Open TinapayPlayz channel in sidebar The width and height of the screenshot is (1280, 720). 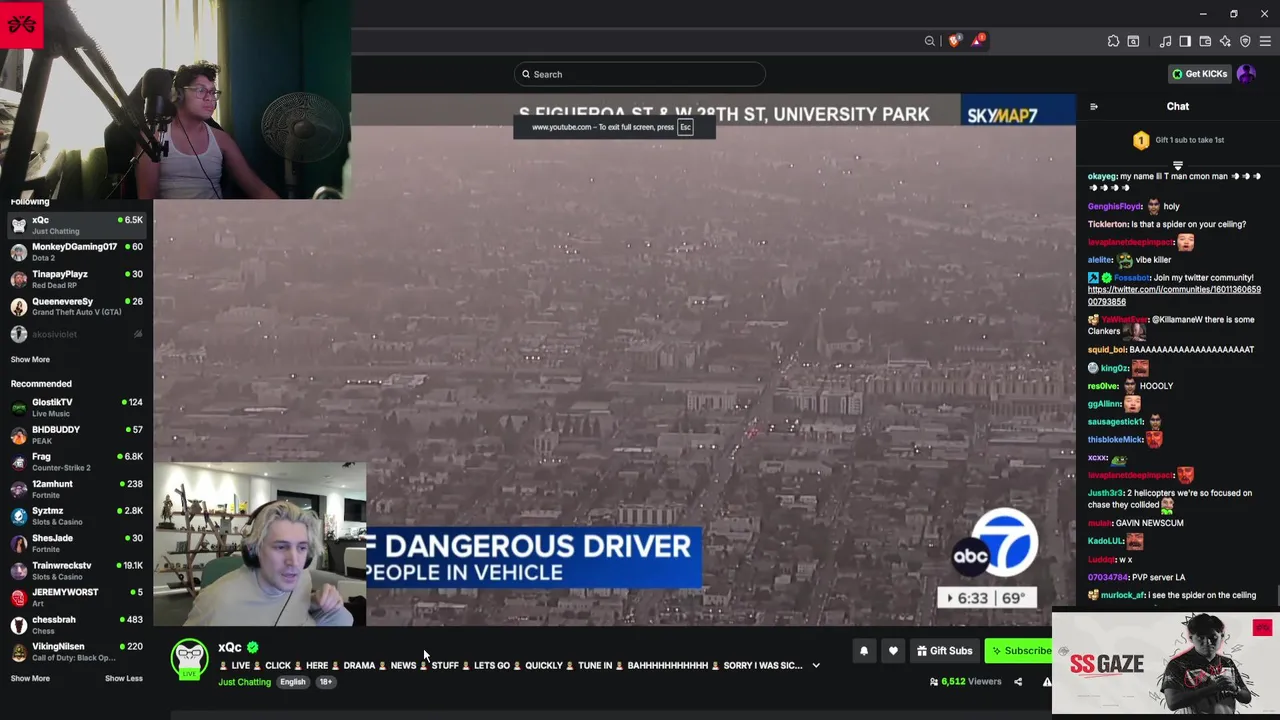click(x=77, y=279)
